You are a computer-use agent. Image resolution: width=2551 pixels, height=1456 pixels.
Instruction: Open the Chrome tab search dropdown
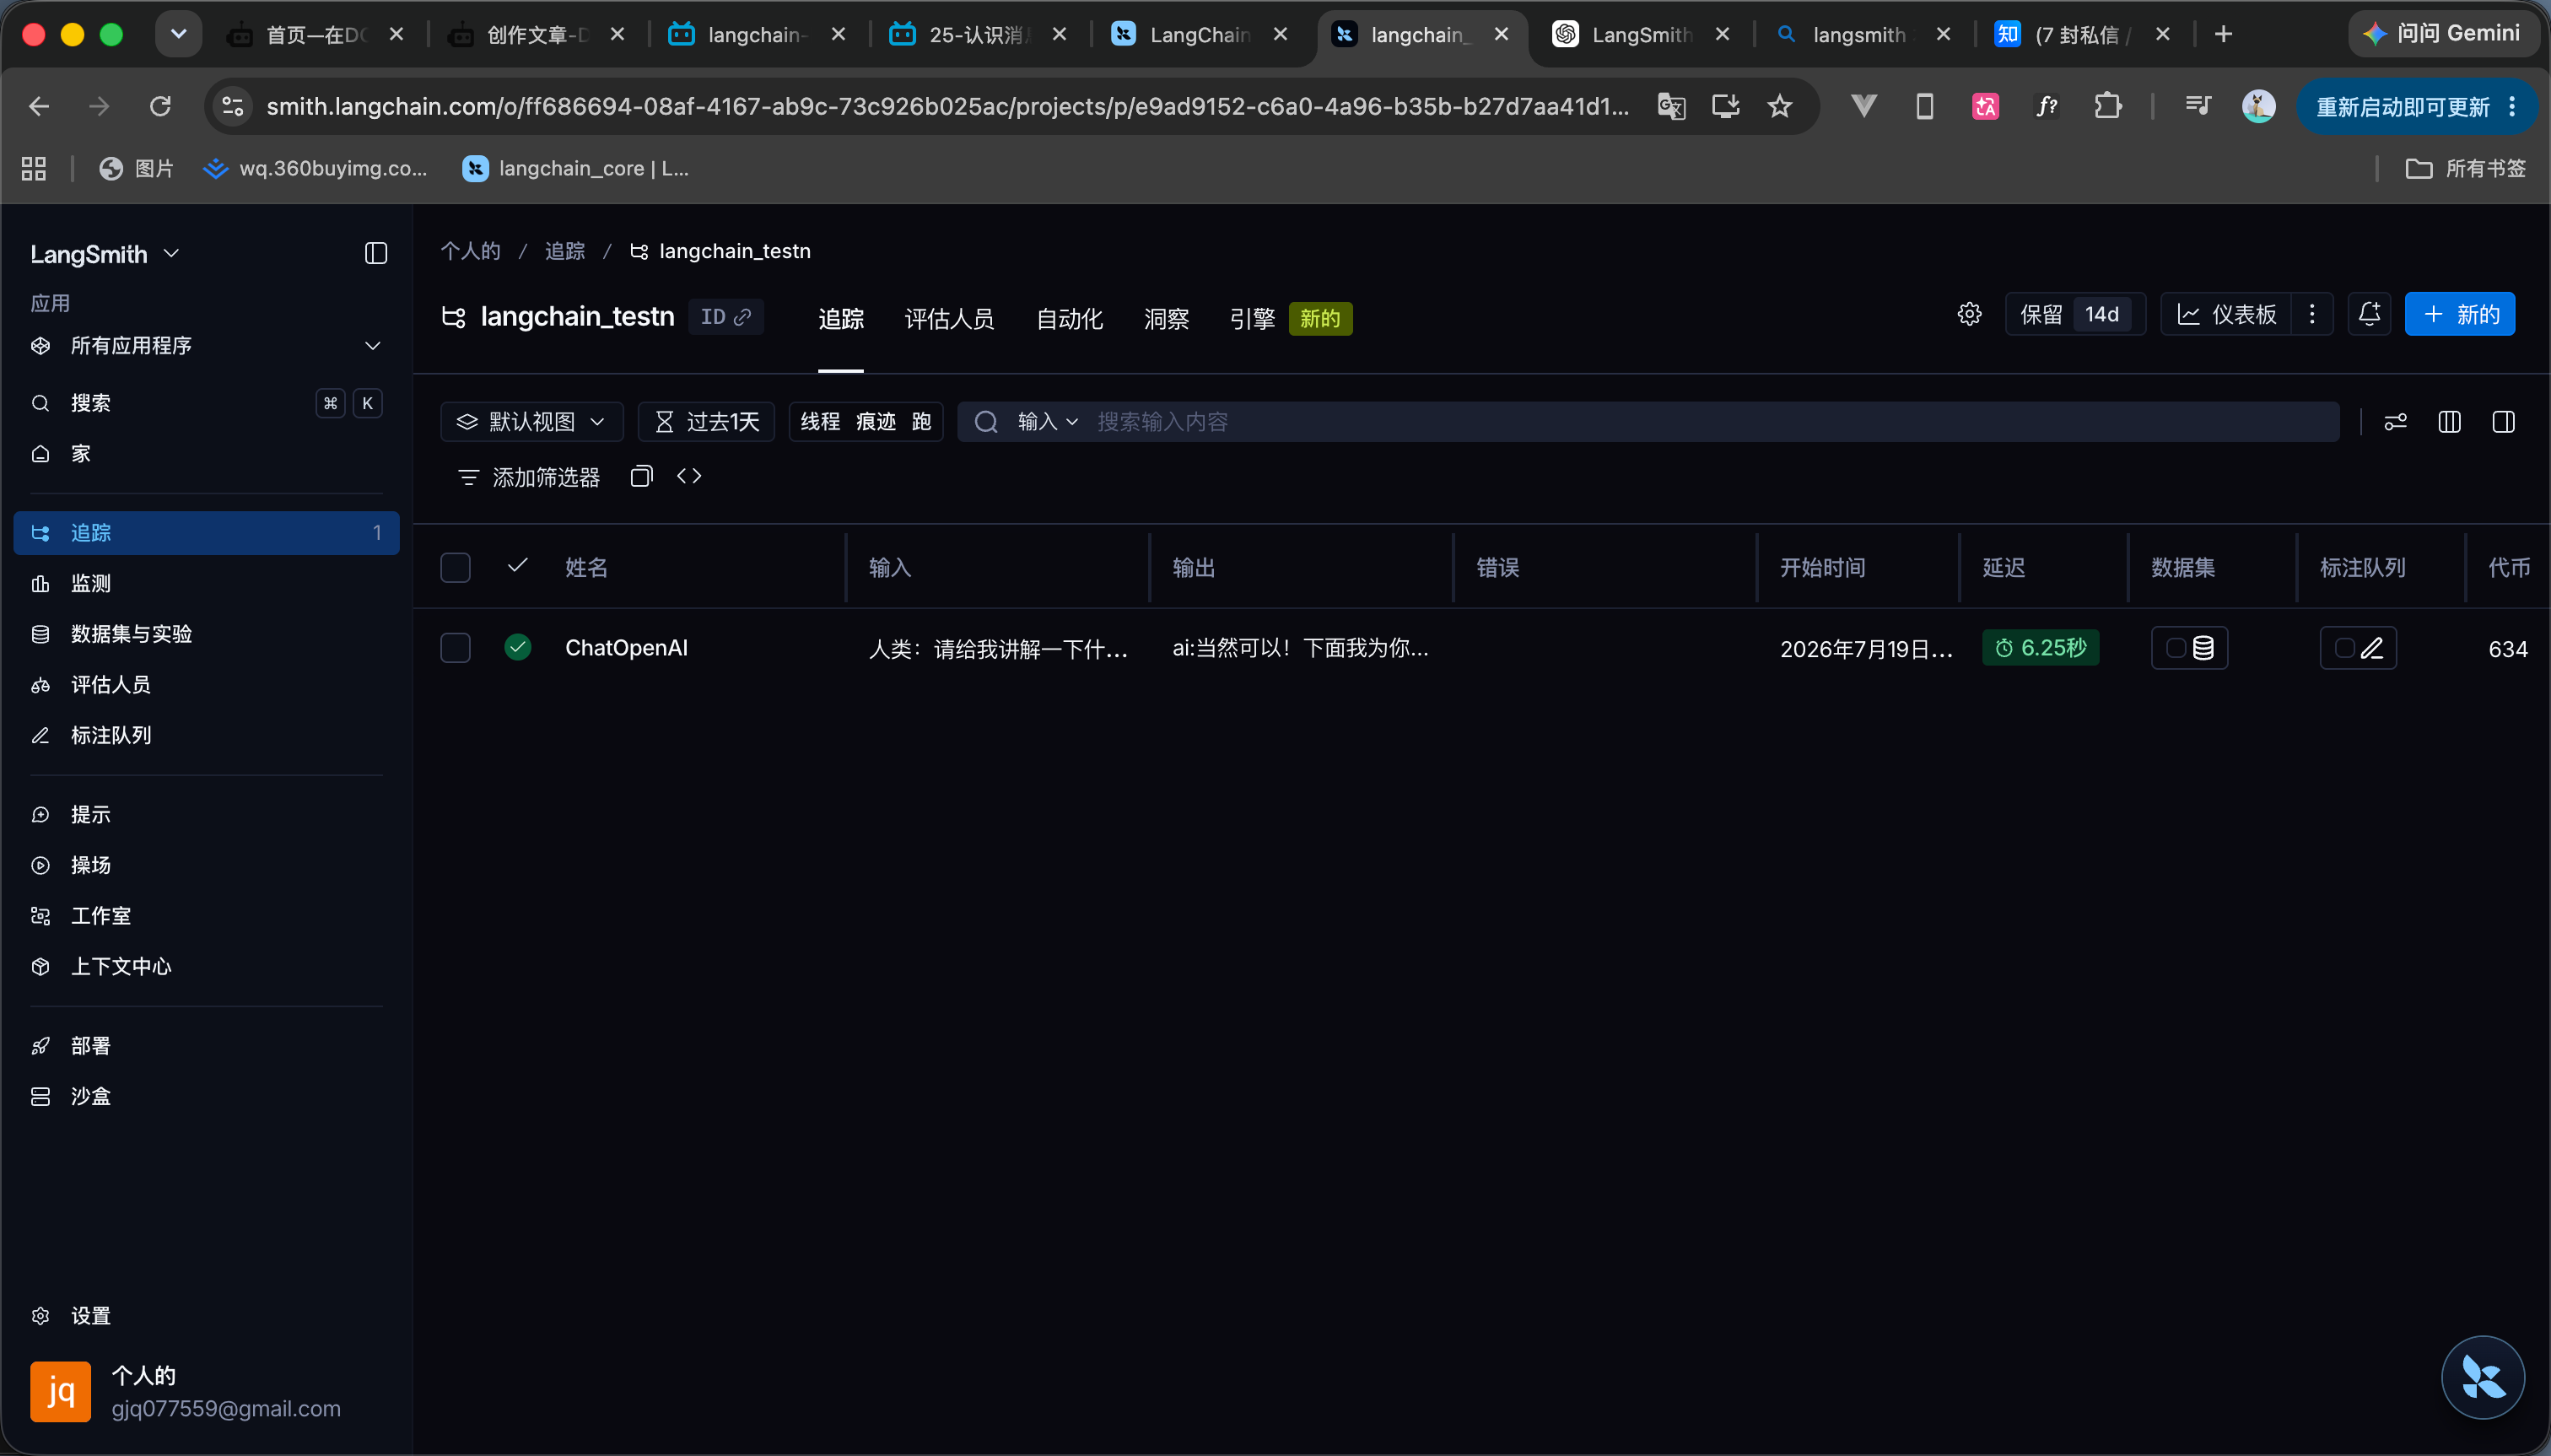click(x=178, y=34)
